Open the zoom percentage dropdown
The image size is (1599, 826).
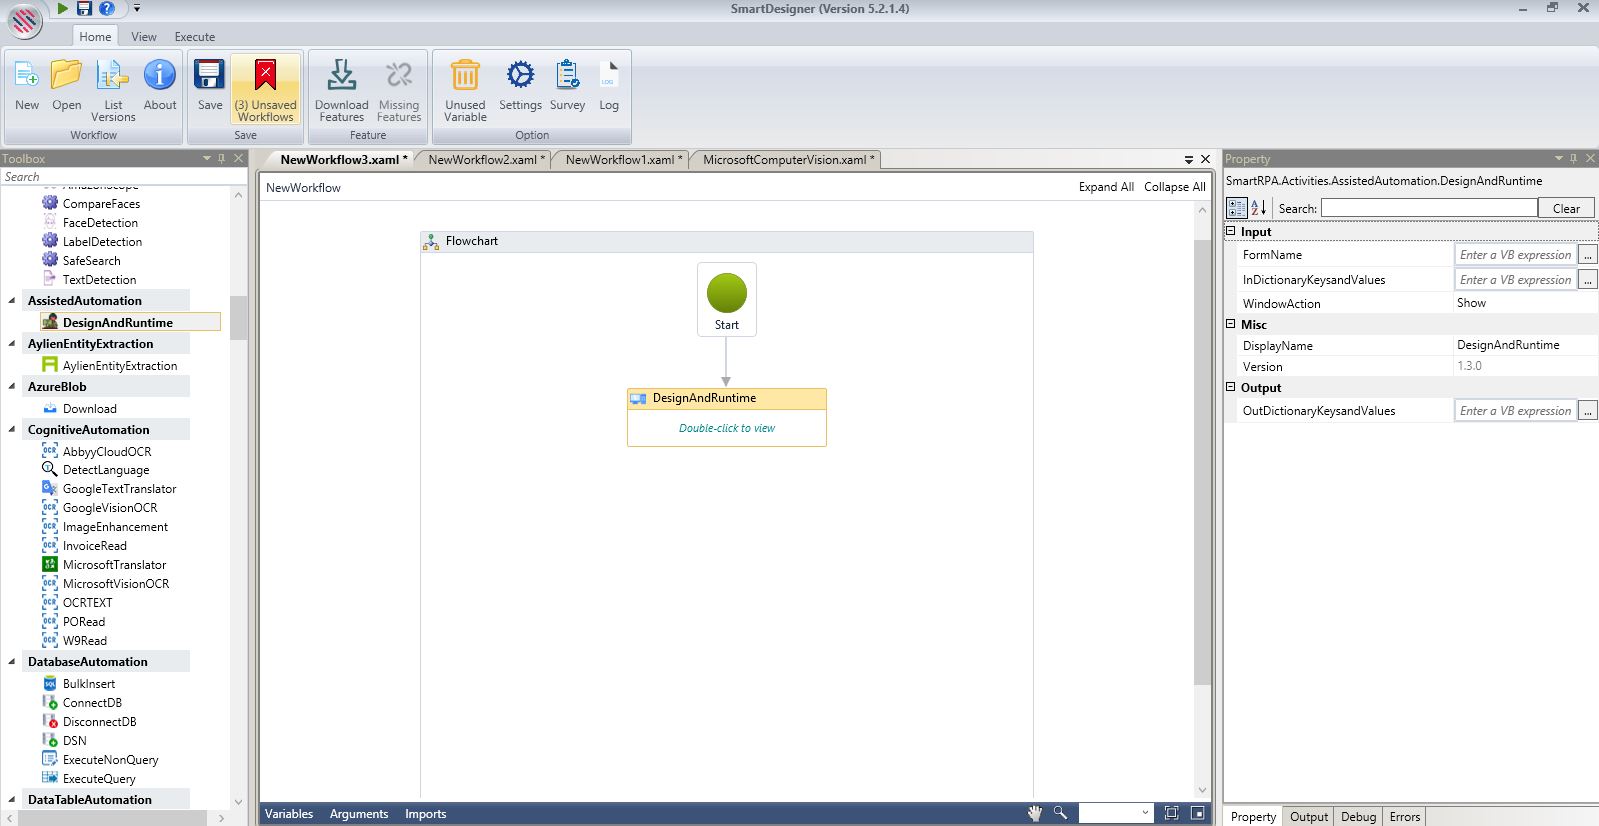1143,813
